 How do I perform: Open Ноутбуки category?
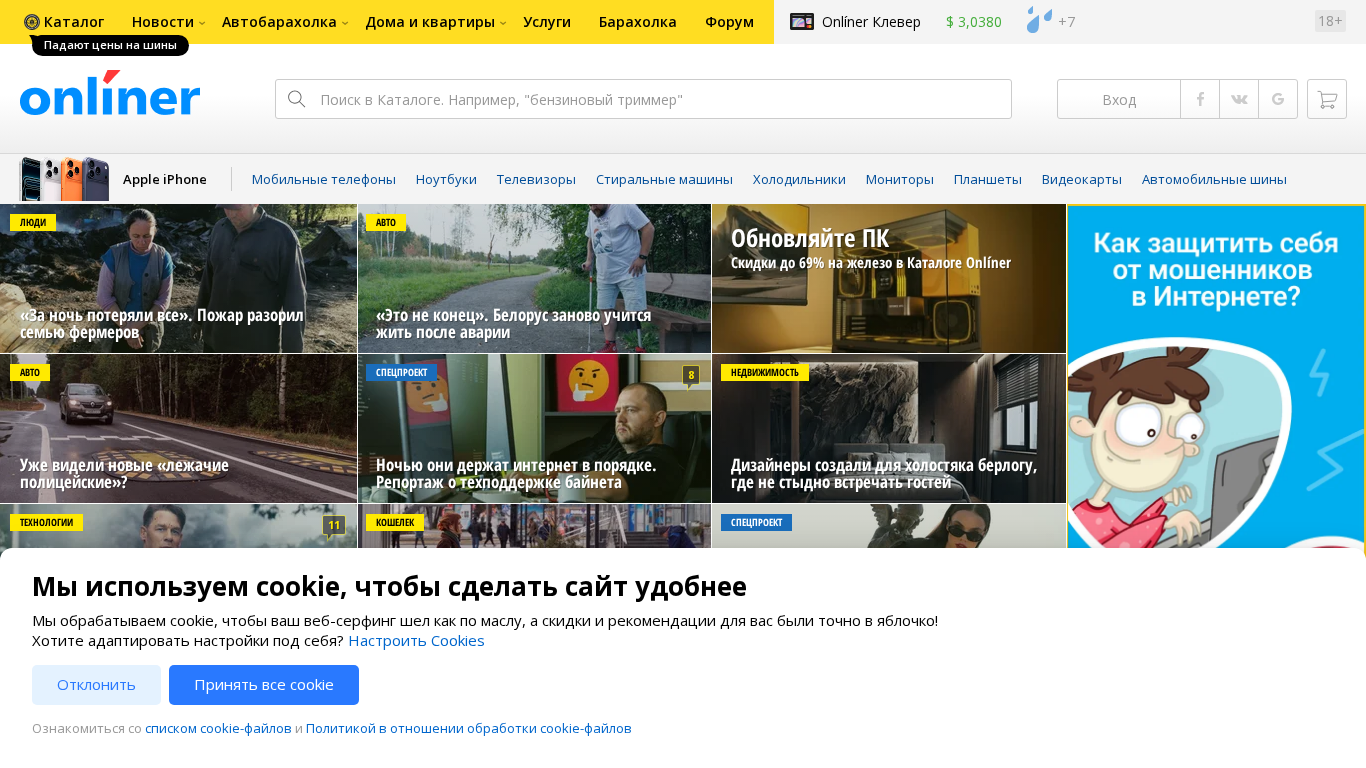pos(446,180)
